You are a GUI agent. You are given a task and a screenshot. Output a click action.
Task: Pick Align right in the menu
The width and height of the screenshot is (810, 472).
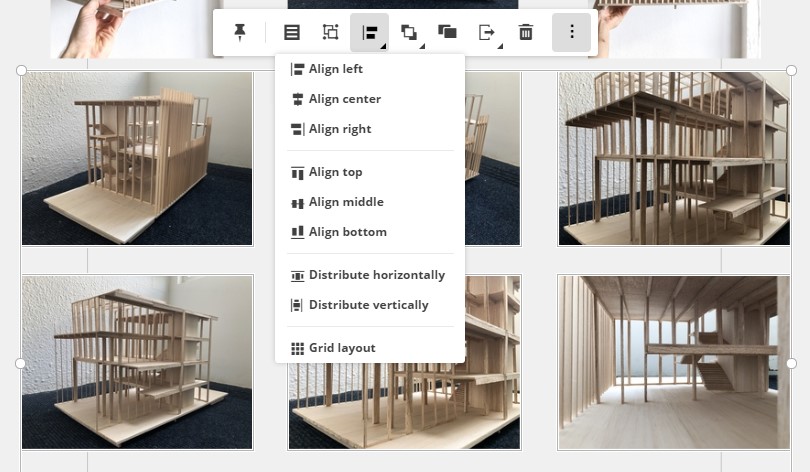click(x=339, y=129)
